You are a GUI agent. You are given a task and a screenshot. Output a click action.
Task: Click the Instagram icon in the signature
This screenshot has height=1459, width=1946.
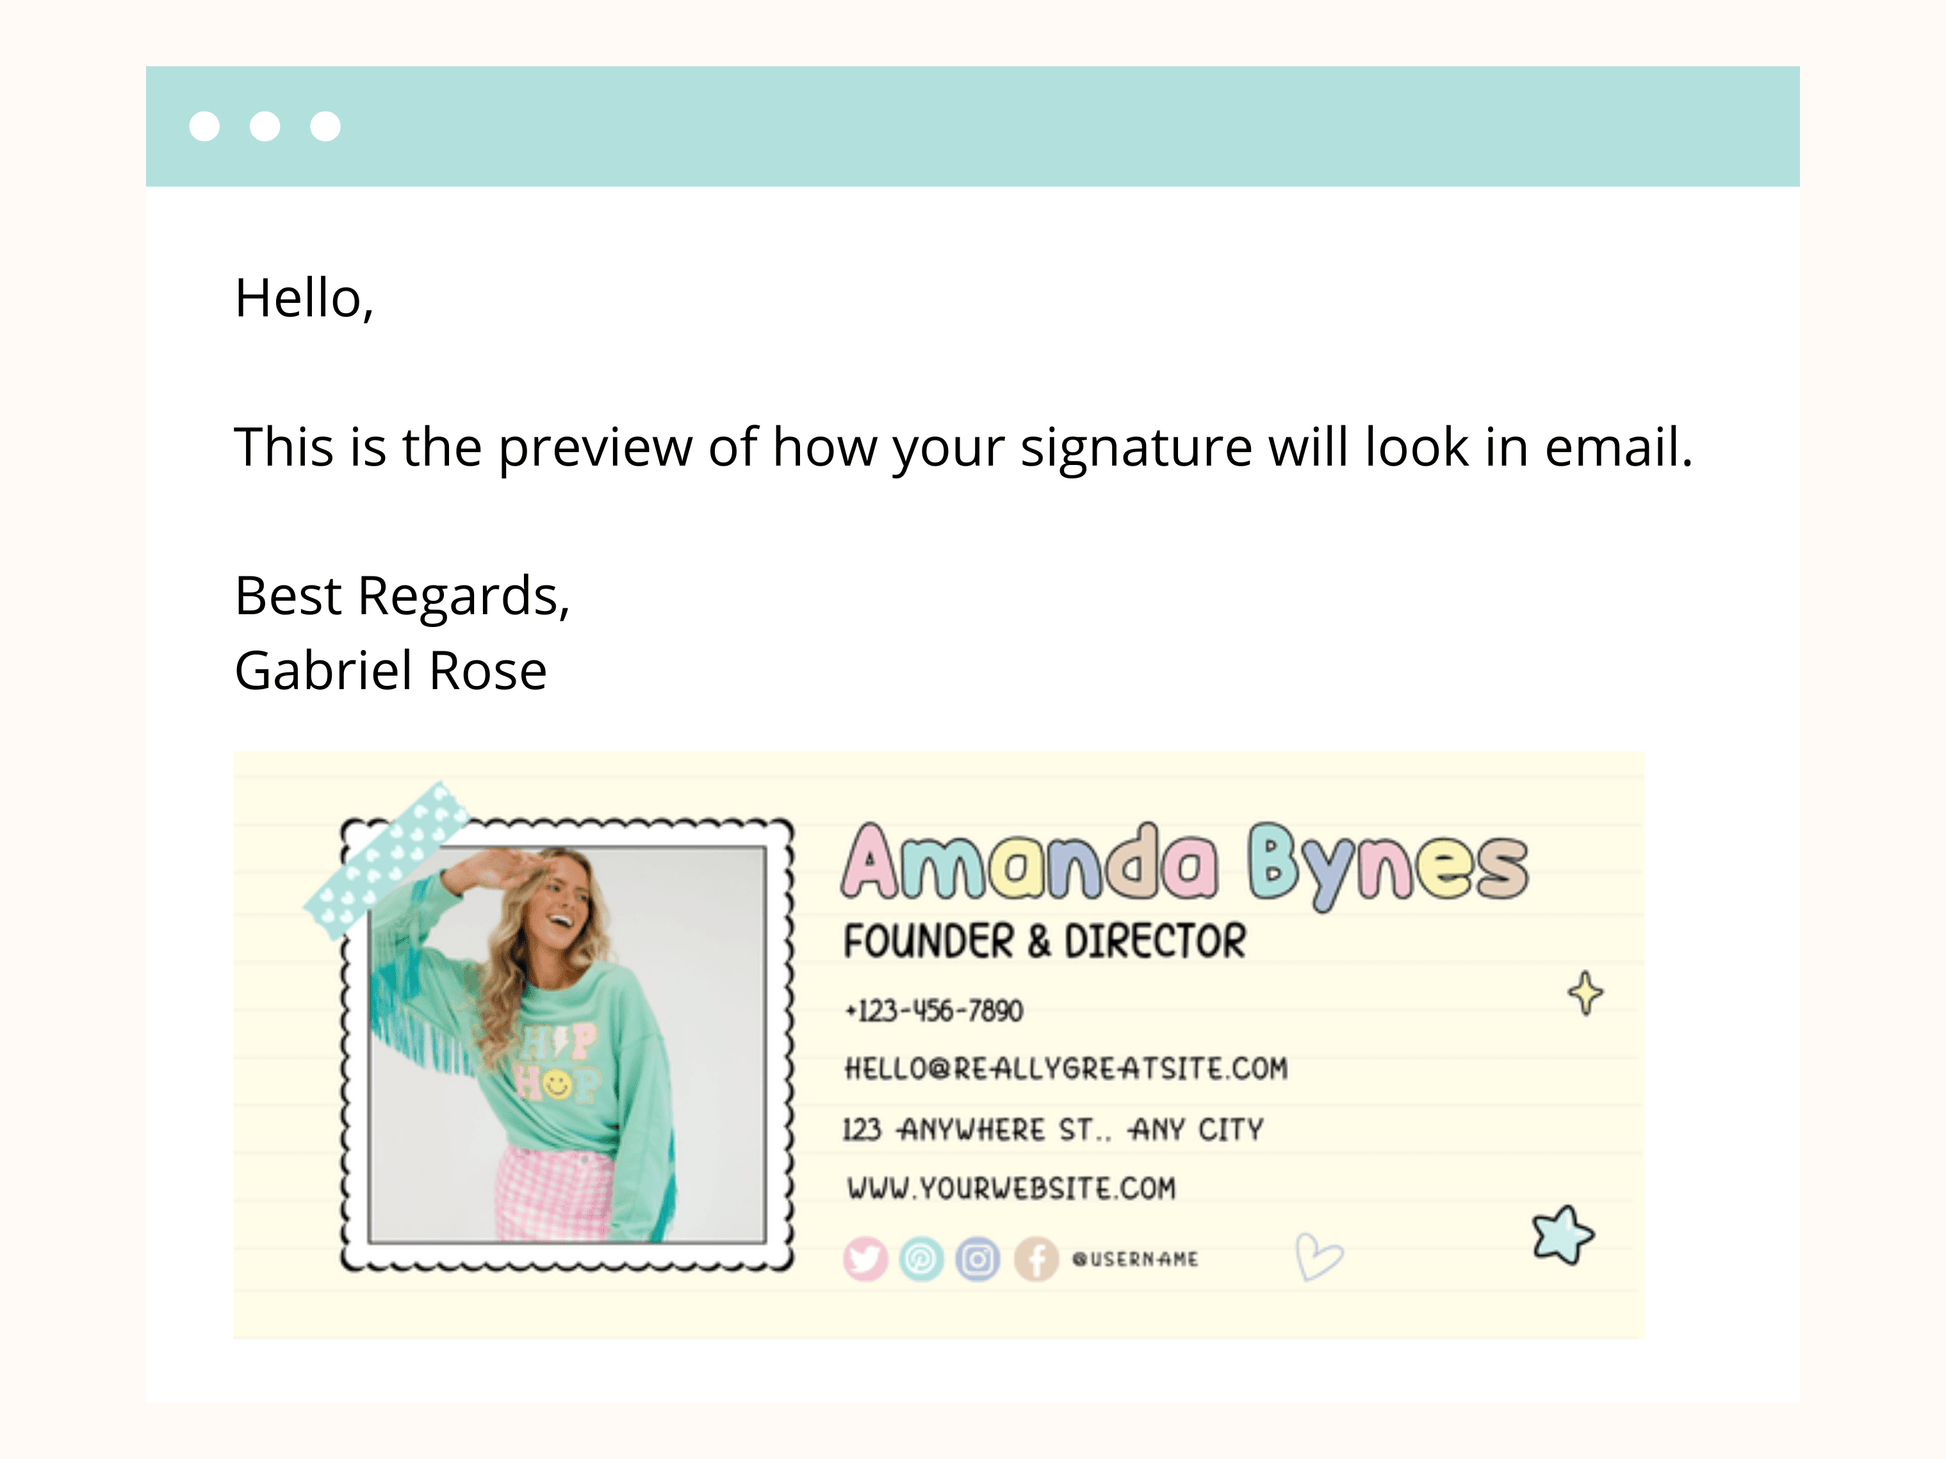pos(977,1259)
